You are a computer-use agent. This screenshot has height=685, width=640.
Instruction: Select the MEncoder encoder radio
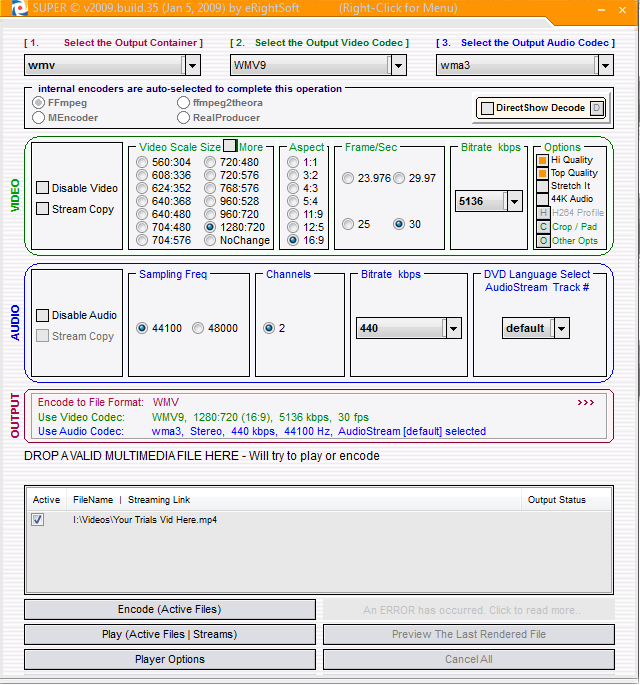(x=38, y=118)
